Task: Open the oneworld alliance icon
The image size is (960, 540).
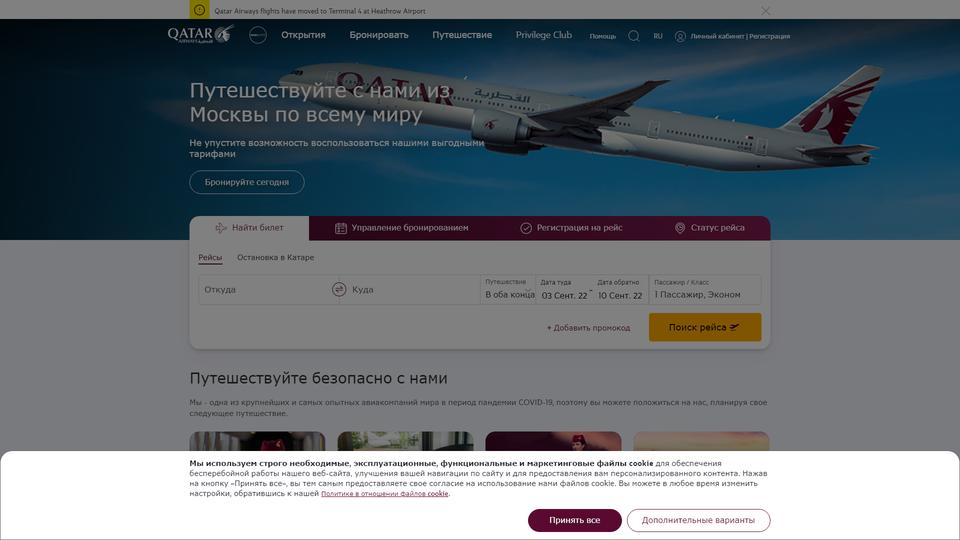Action: coord(258,35)
